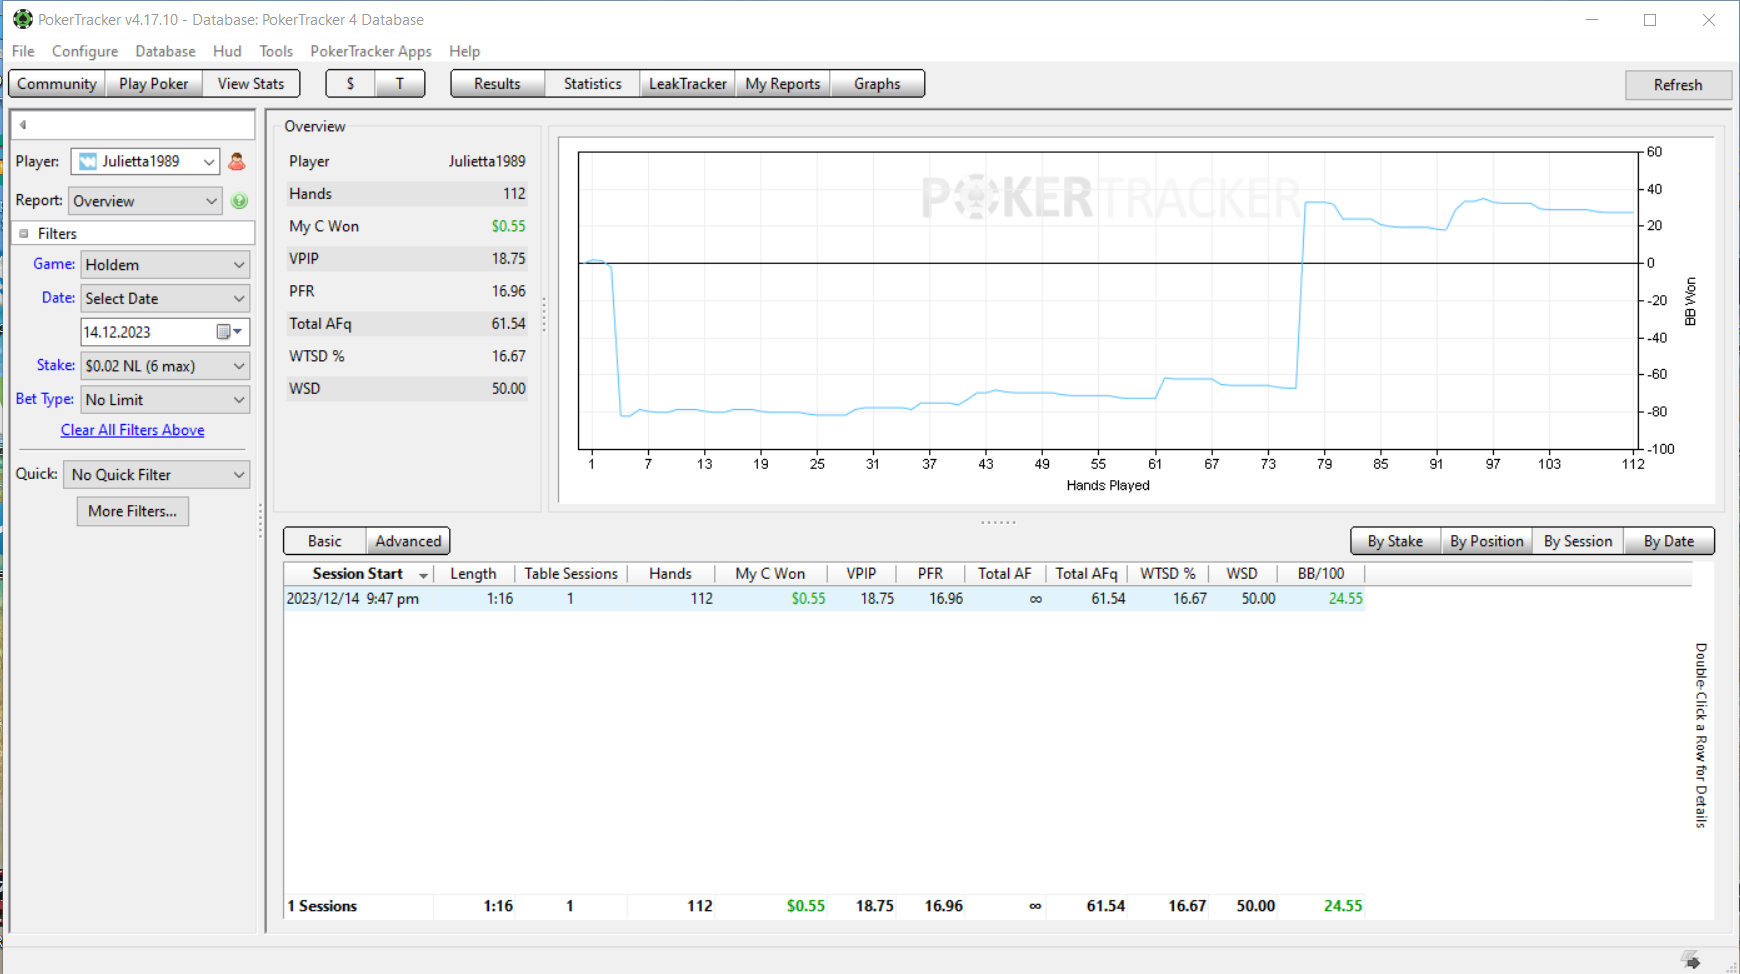This screenshot has width=1740, height=974.
Task: Open the Hud menu
Action: click(227, 51)
